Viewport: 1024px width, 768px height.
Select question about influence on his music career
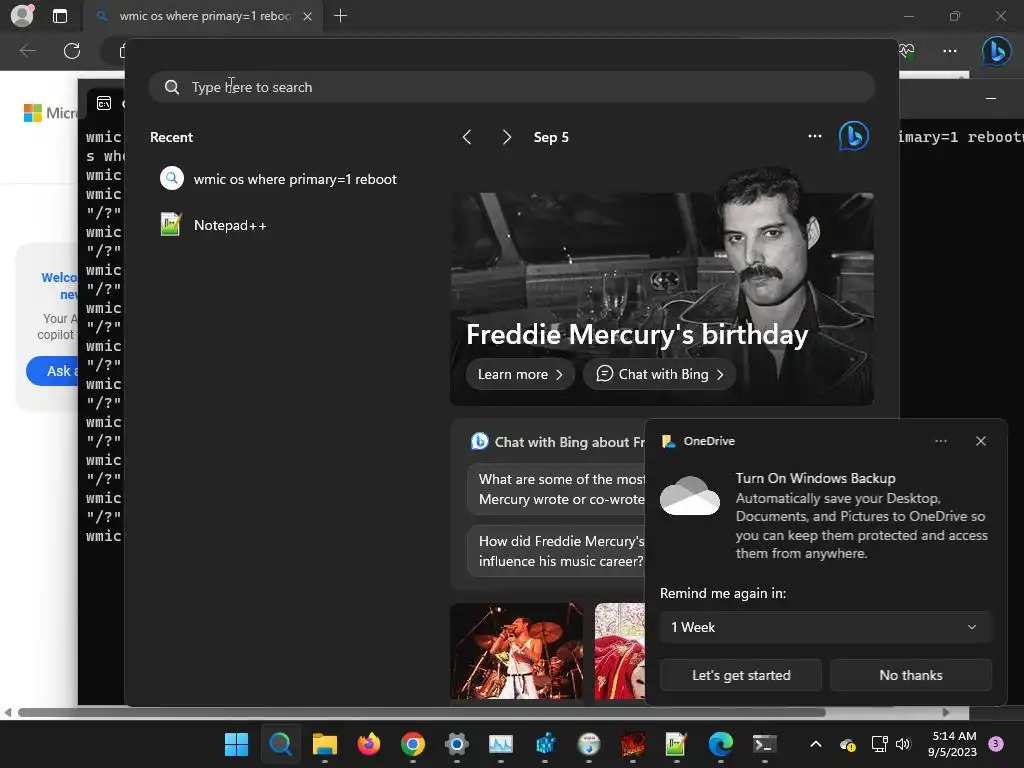(556, 551)
